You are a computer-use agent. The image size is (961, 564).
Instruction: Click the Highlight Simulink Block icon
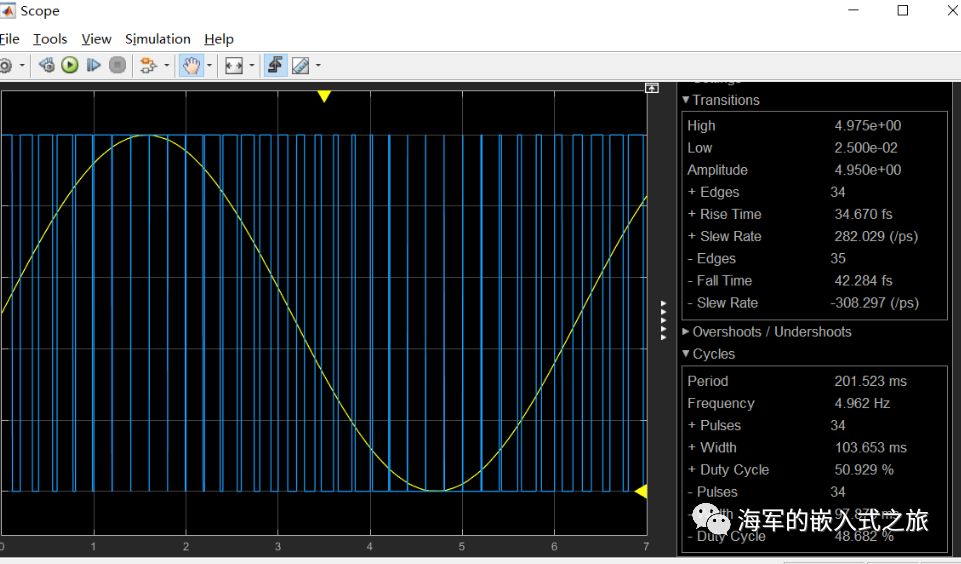click(148, 65)
